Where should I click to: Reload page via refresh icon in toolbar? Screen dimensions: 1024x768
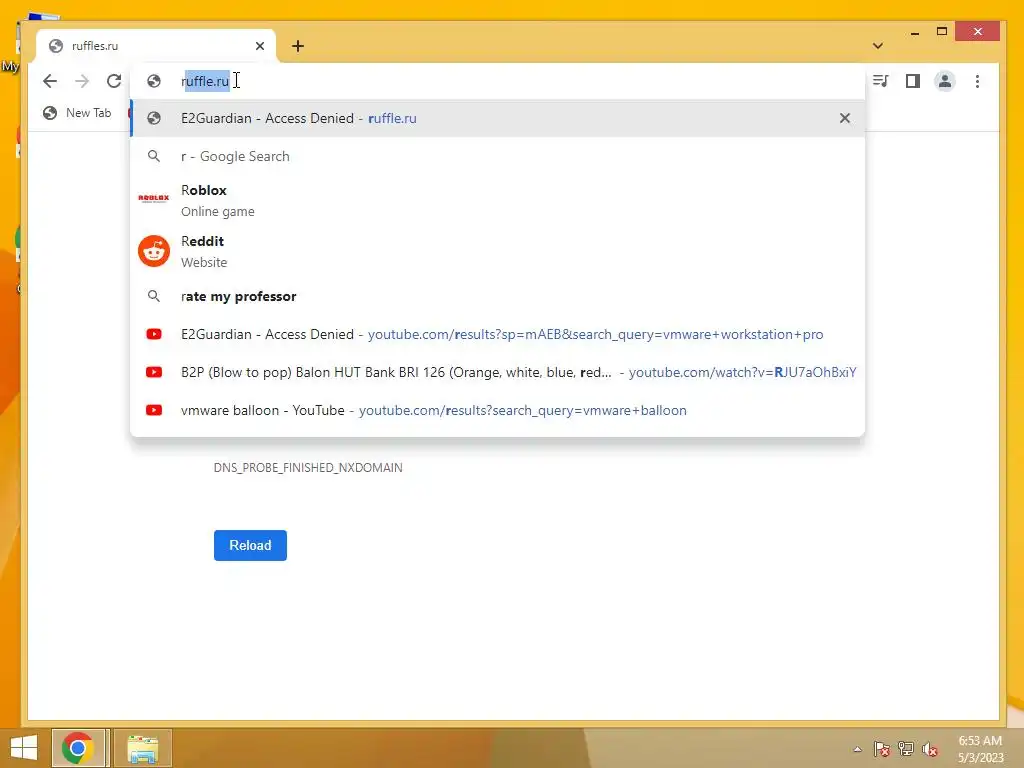click(114, 81)
